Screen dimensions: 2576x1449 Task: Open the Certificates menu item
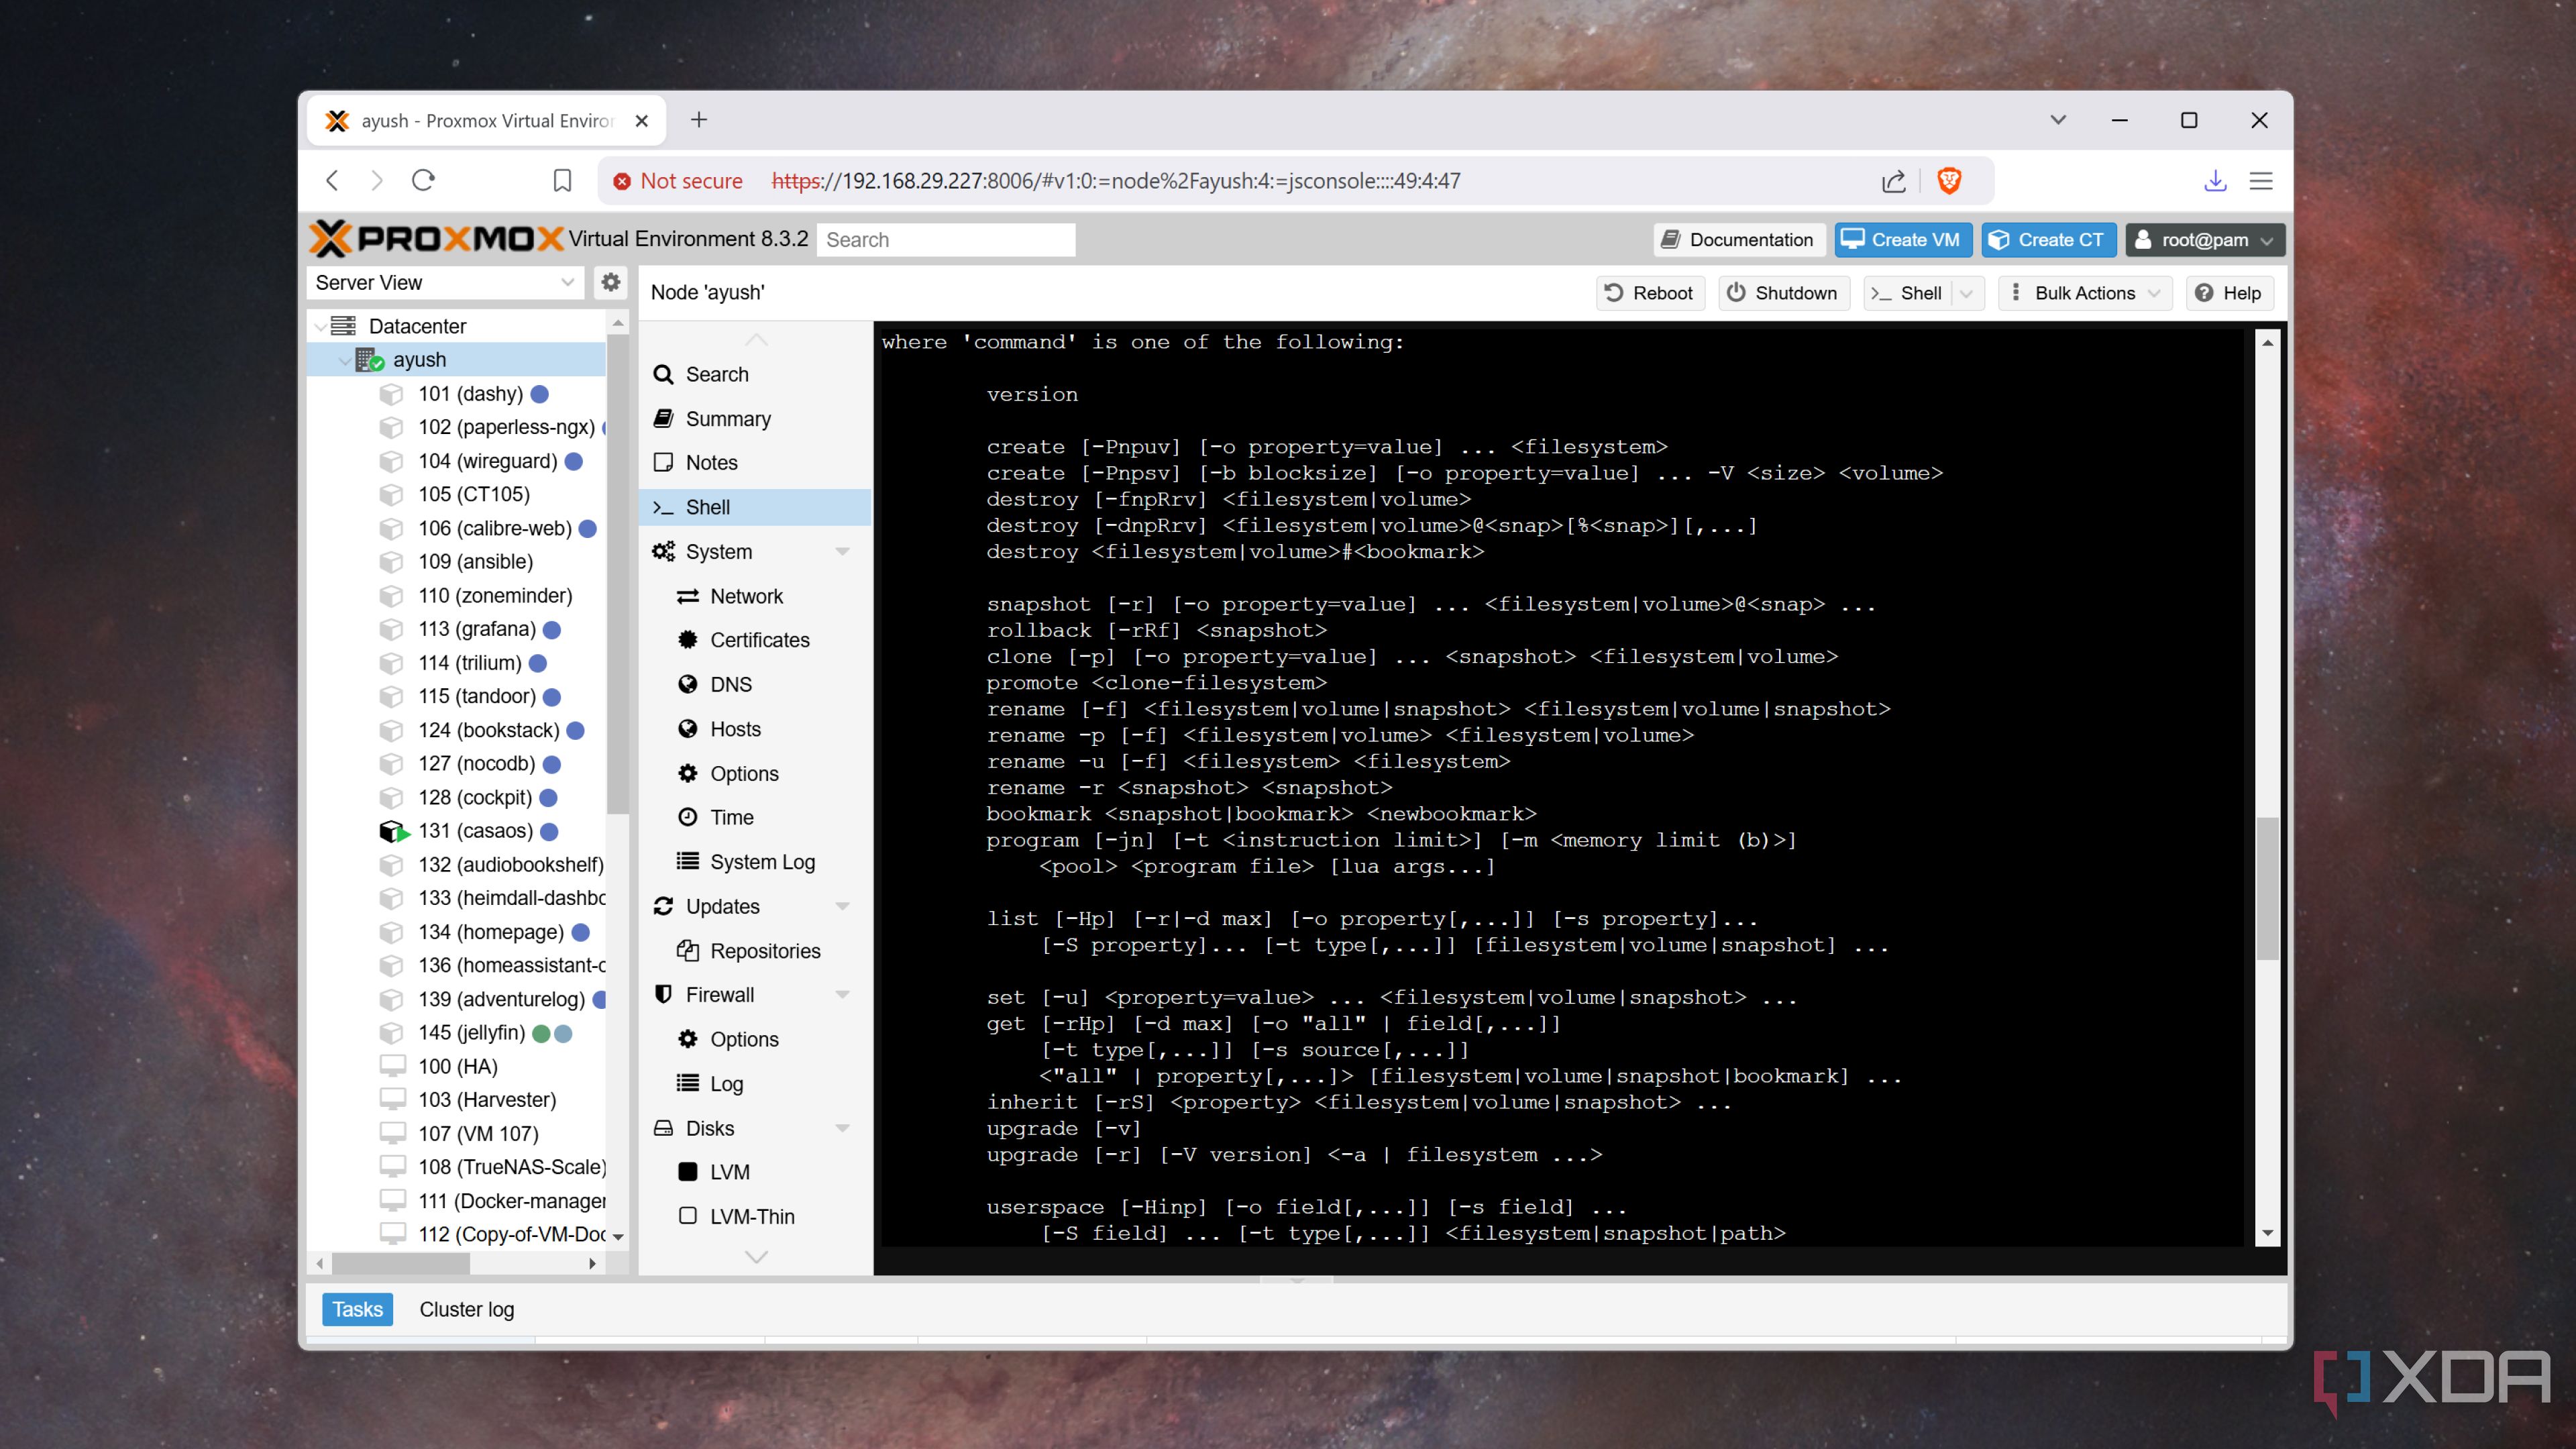click(759, 640)
